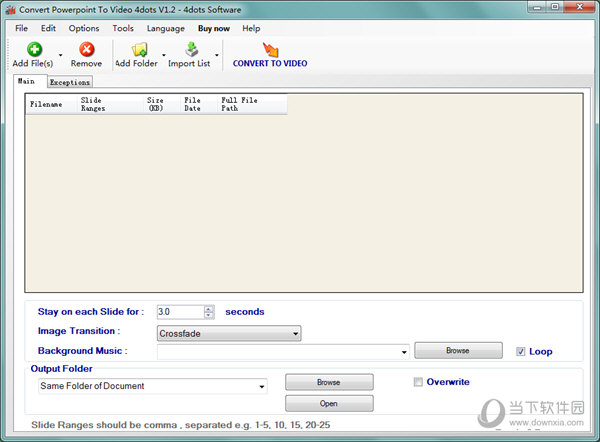Switch to the Main tab
The image size is (600, 442).
click(x=30, y=81)
